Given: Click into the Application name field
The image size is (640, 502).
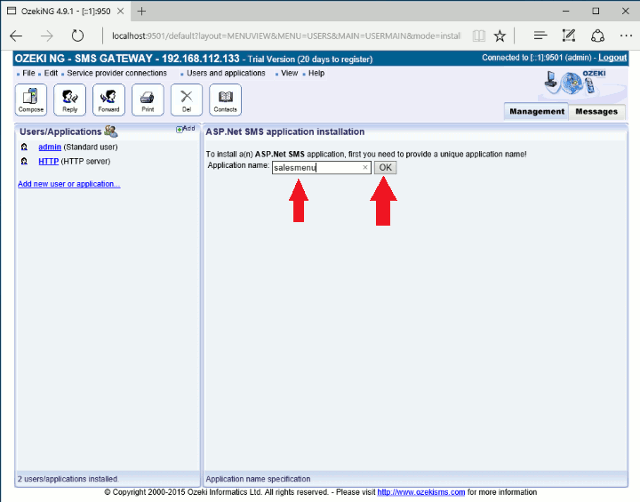Looking at the screenshot, I should (x=315, y=167).
